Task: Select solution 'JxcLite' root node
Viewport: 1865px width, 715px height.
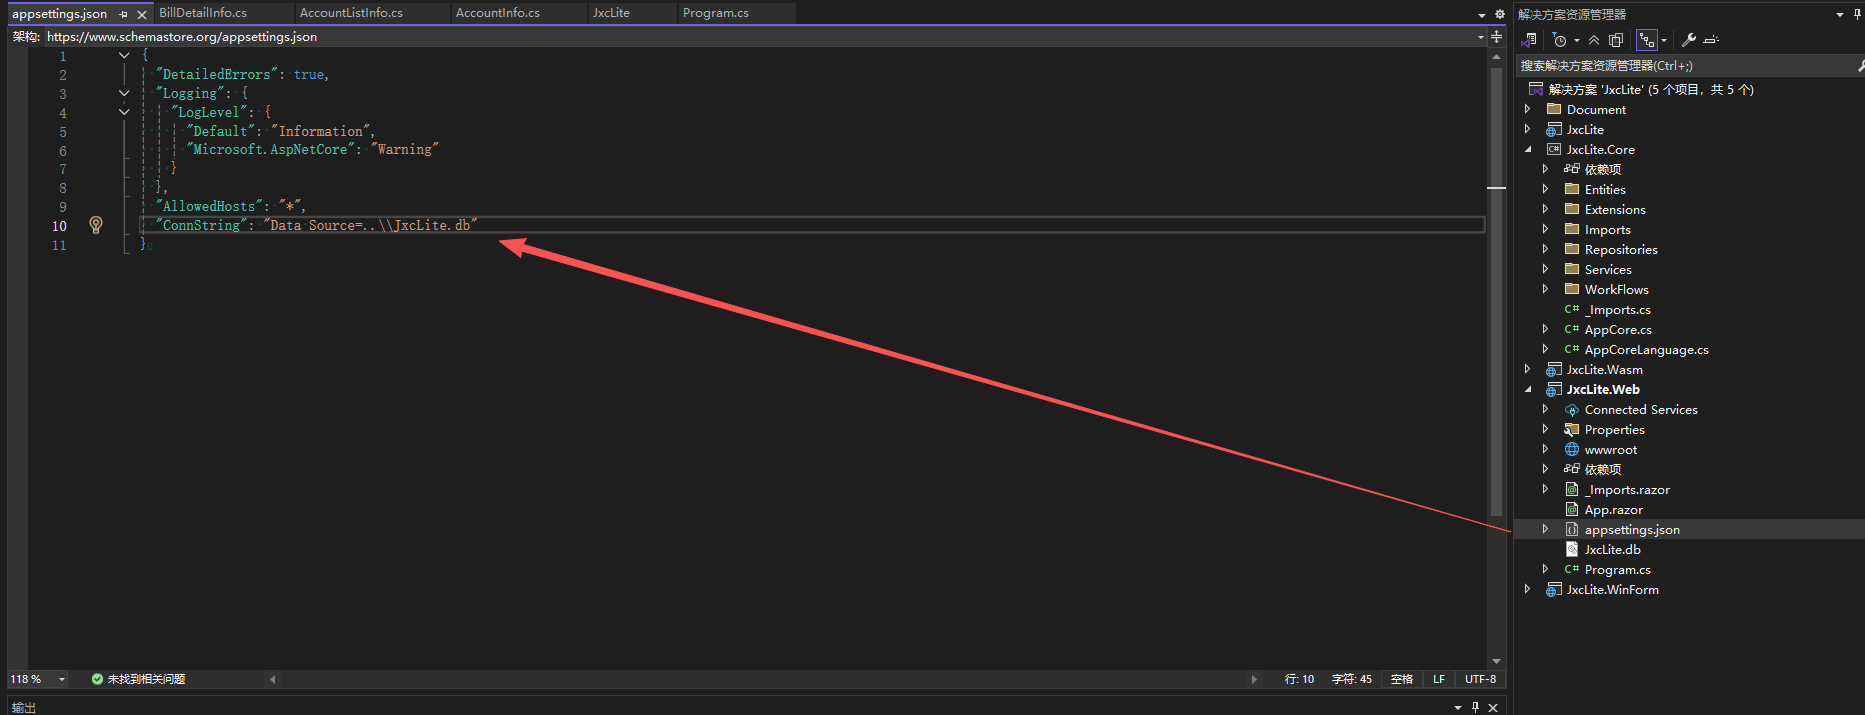Action: [1651, 89]
